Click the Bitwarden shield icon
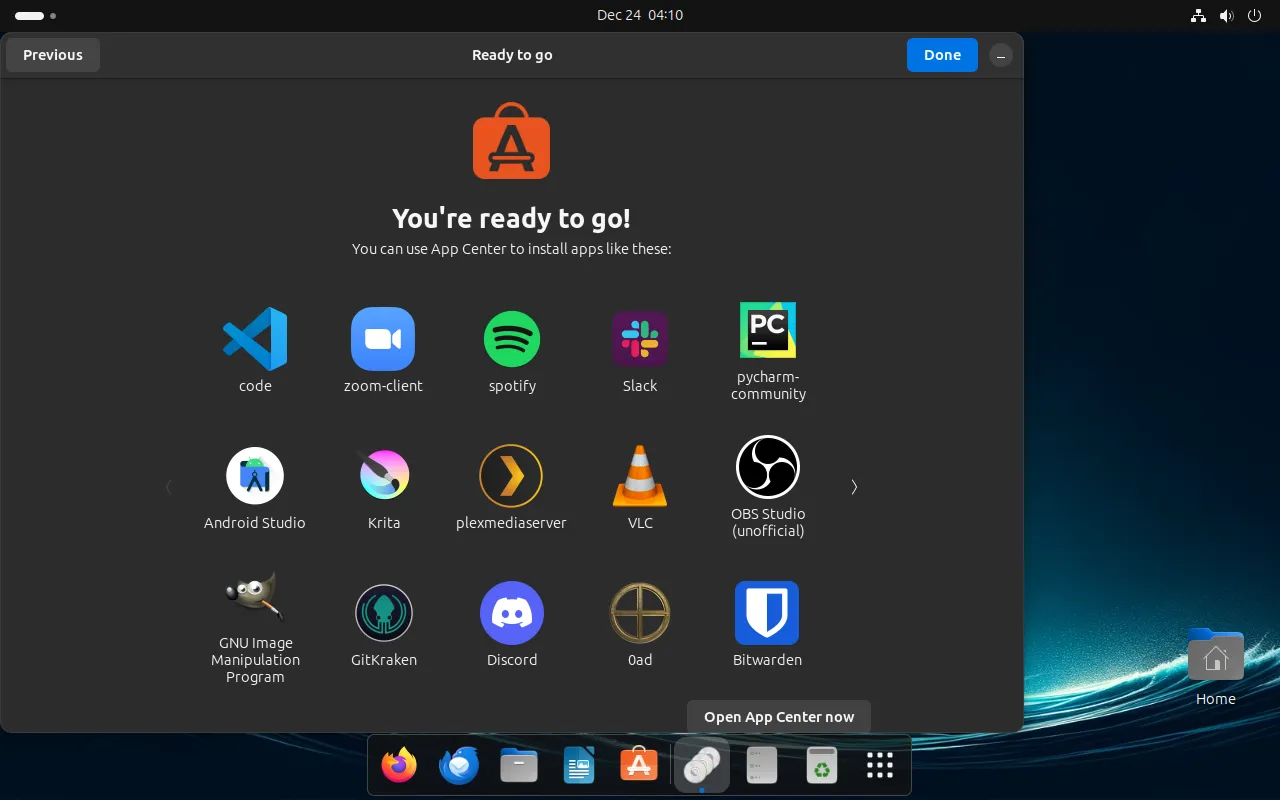1280x800 pixels. [767, 613]
